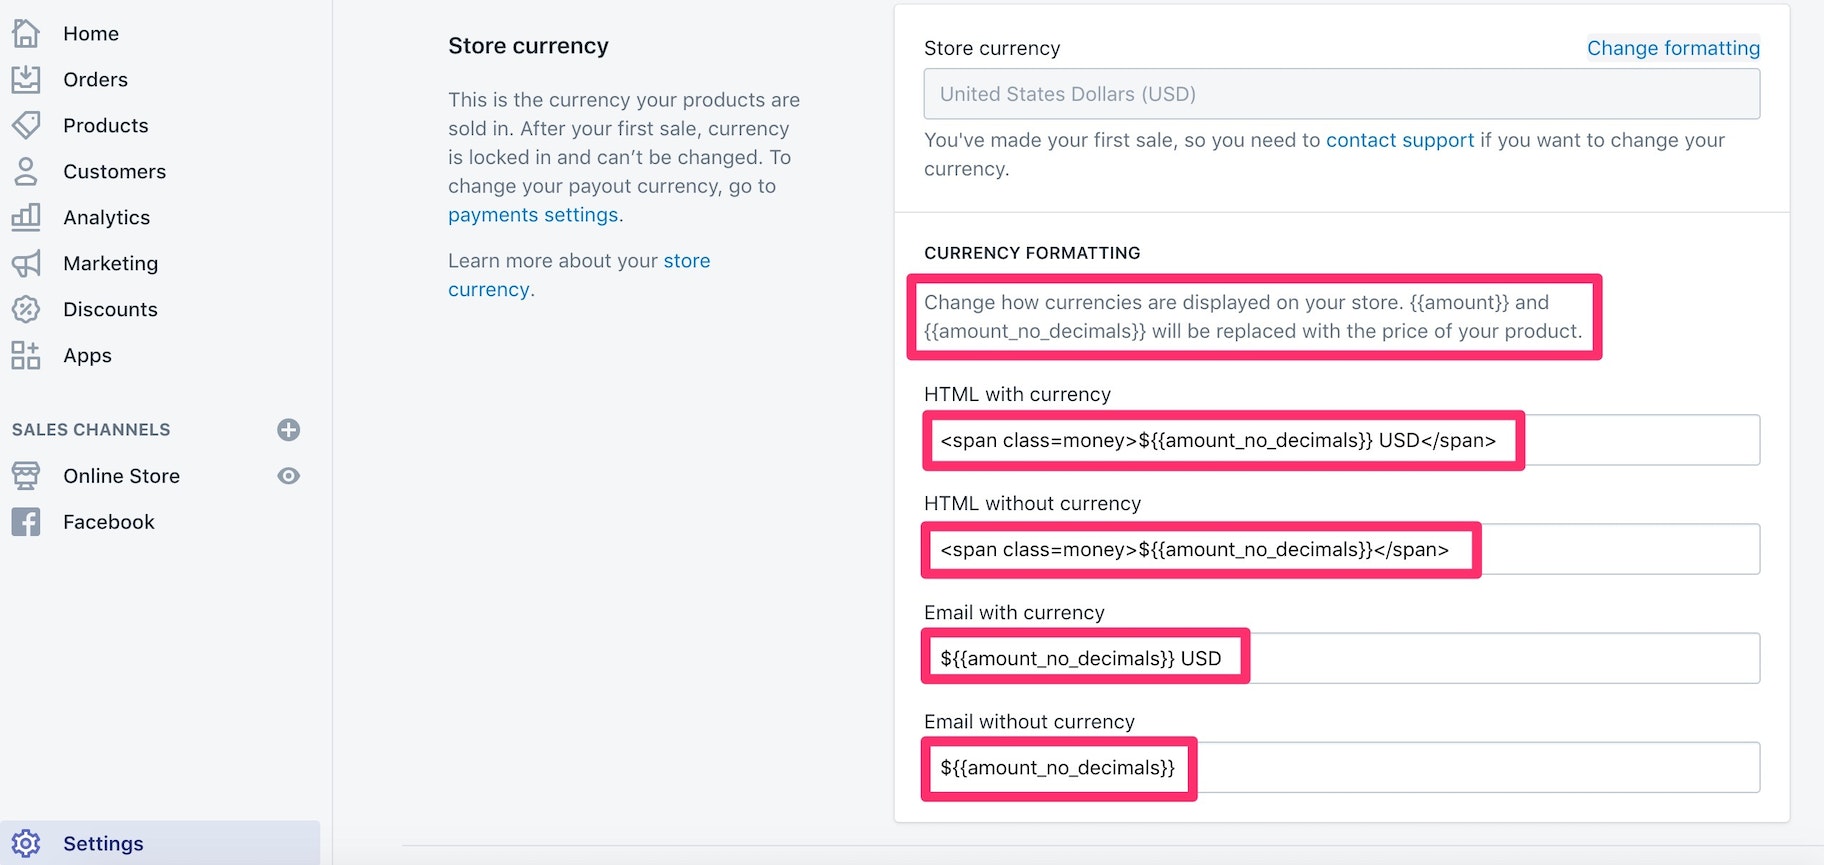The image size is (1824, 865).
Task: Toggle Online Store visibility eye icon
Action: [288, 476]
